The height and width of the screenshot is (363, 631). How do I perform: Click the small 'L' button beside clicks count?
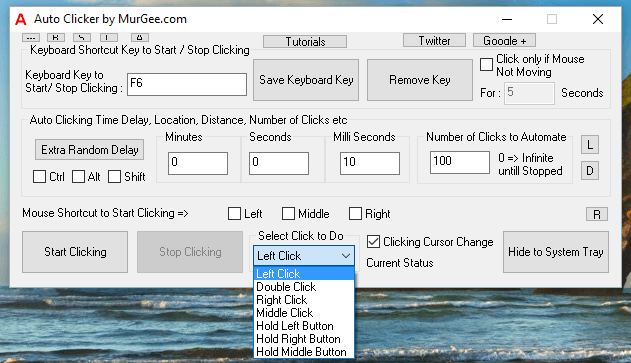pos(590,145)
